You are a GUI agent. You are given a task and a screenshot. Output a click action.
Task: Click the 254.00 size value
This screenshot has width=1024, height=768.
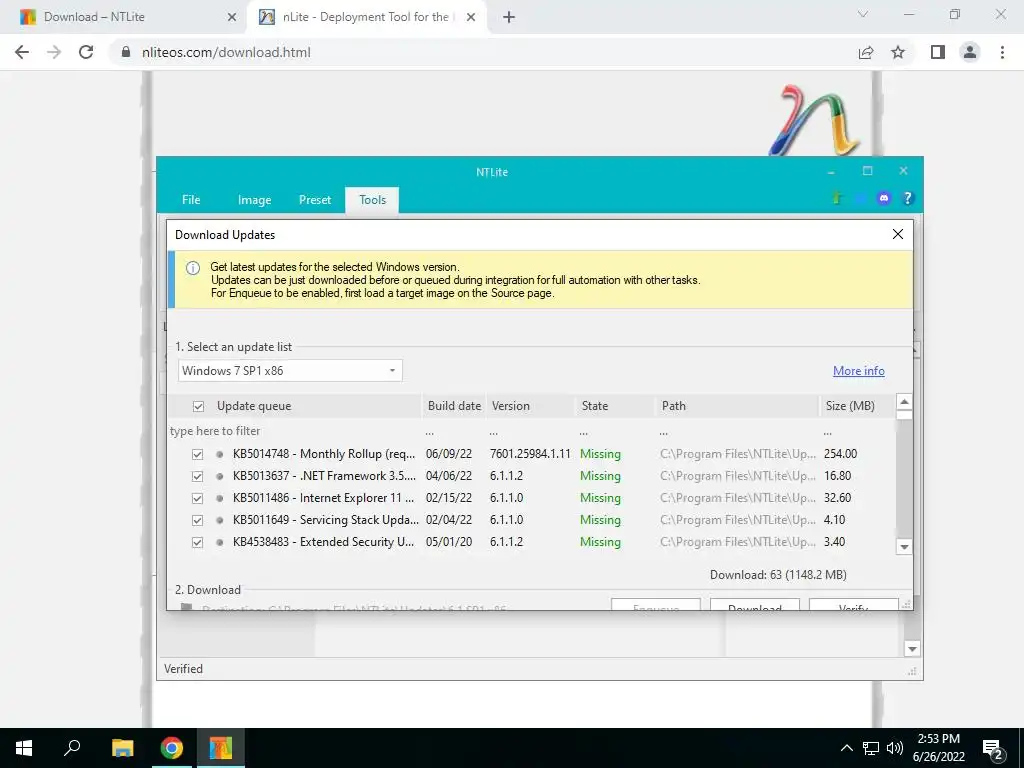(x=840, y=454)
